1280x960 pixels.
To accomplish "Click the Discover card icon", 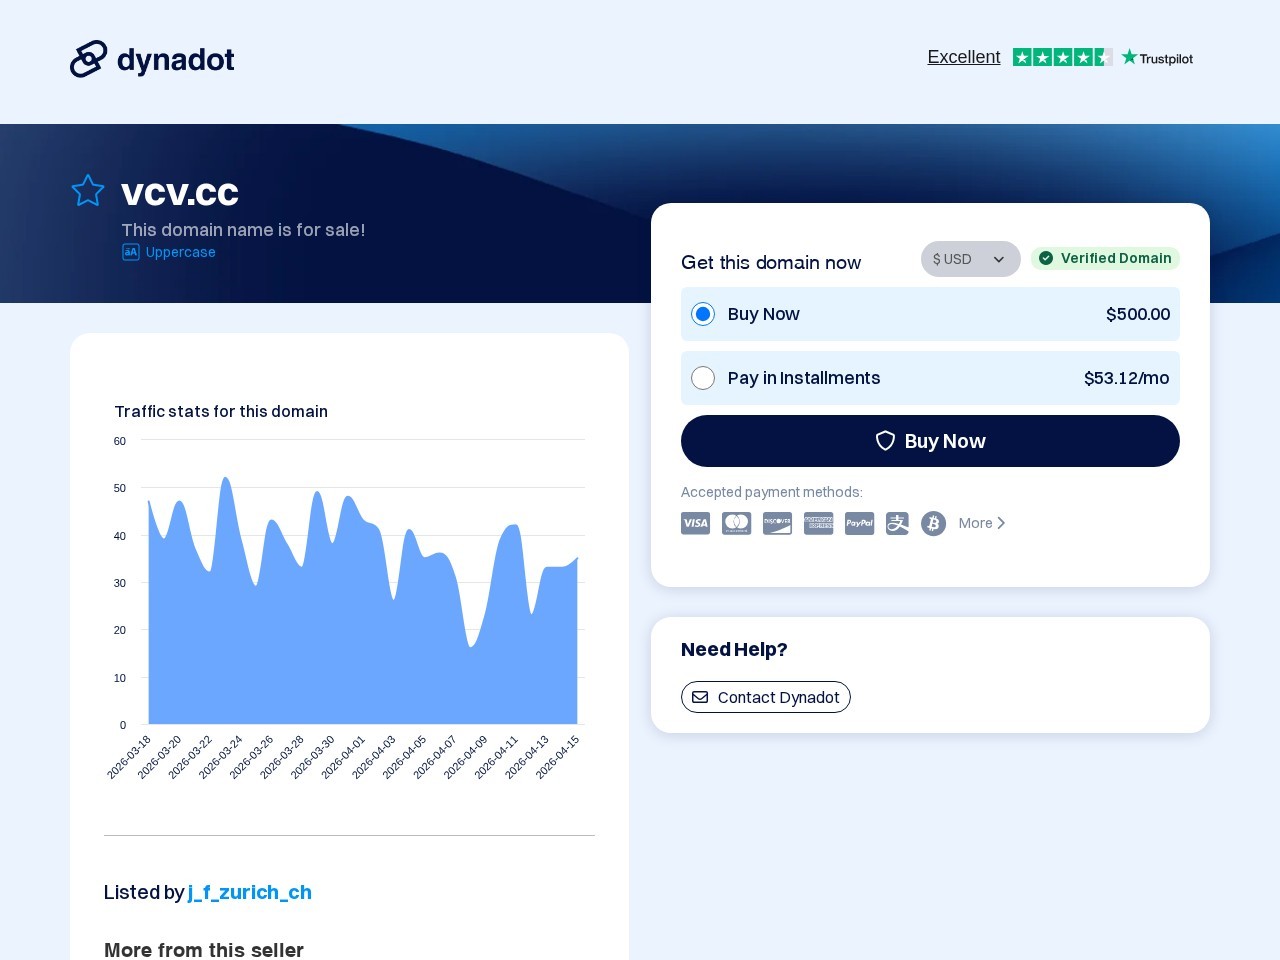I will [777, 523].
